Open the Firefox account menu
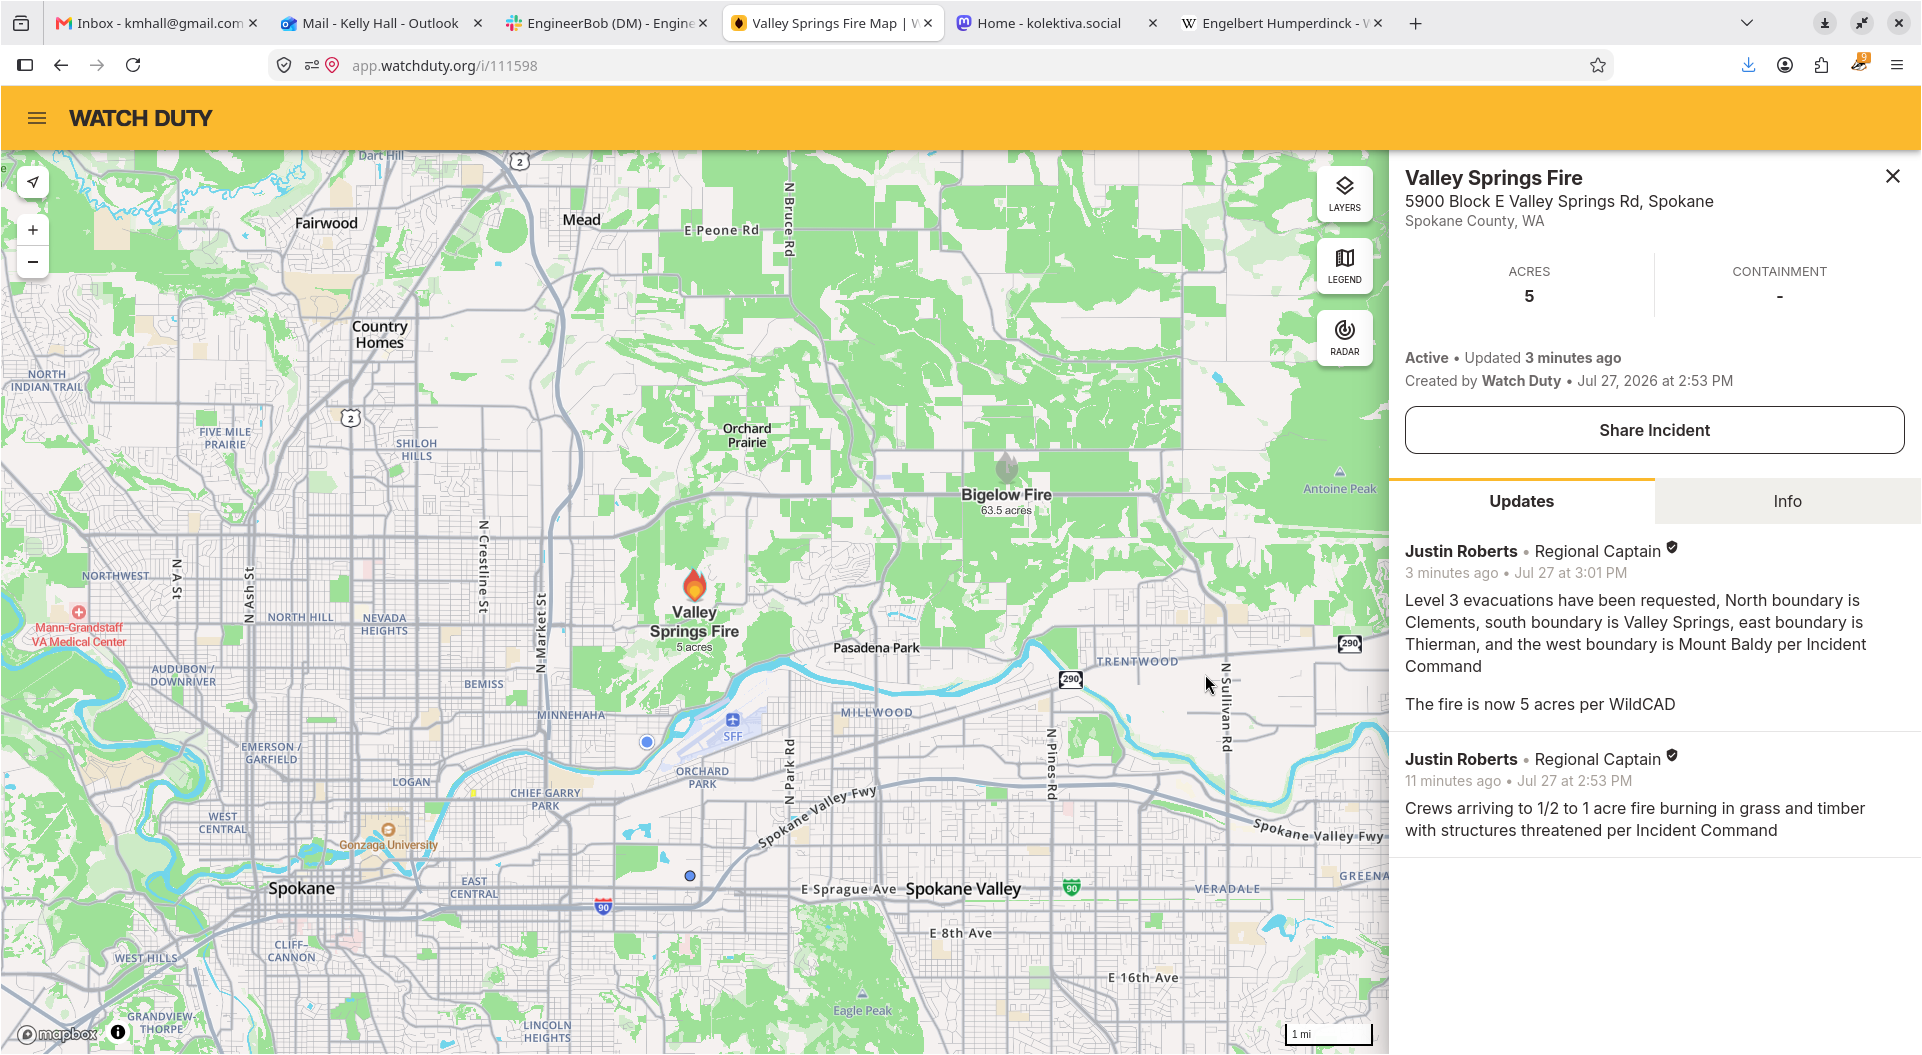 pyautogui.click(x=1784, y=65)
